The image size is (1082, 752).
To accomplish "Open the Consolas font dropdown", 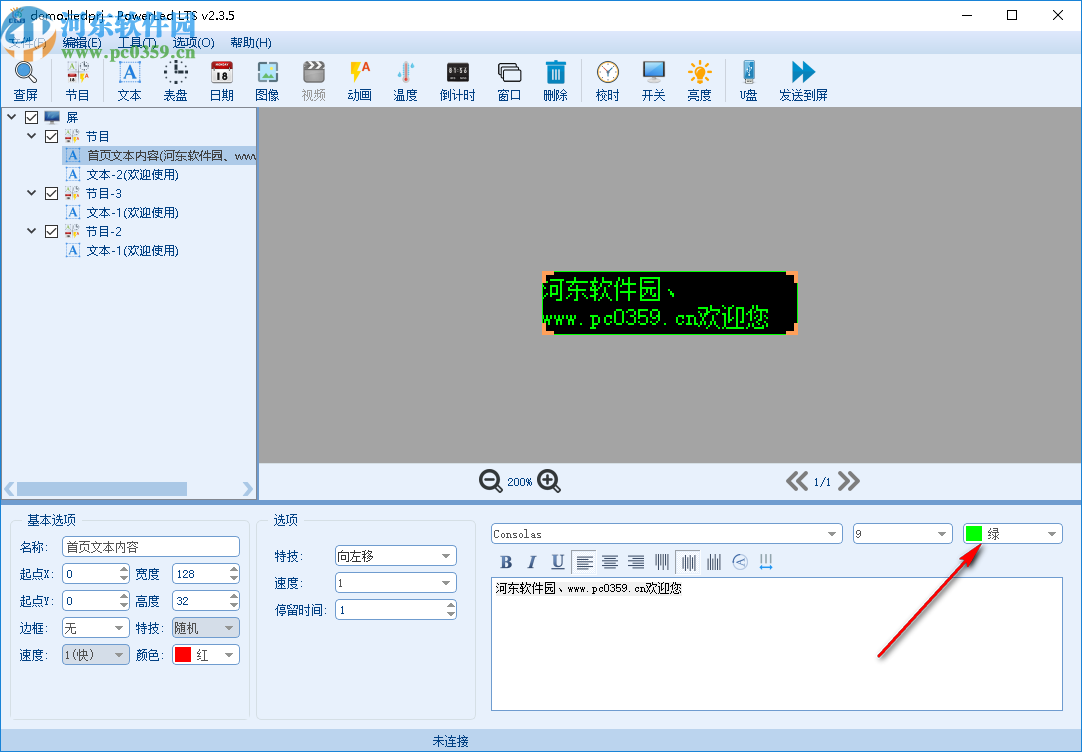I will pos(666,534).
